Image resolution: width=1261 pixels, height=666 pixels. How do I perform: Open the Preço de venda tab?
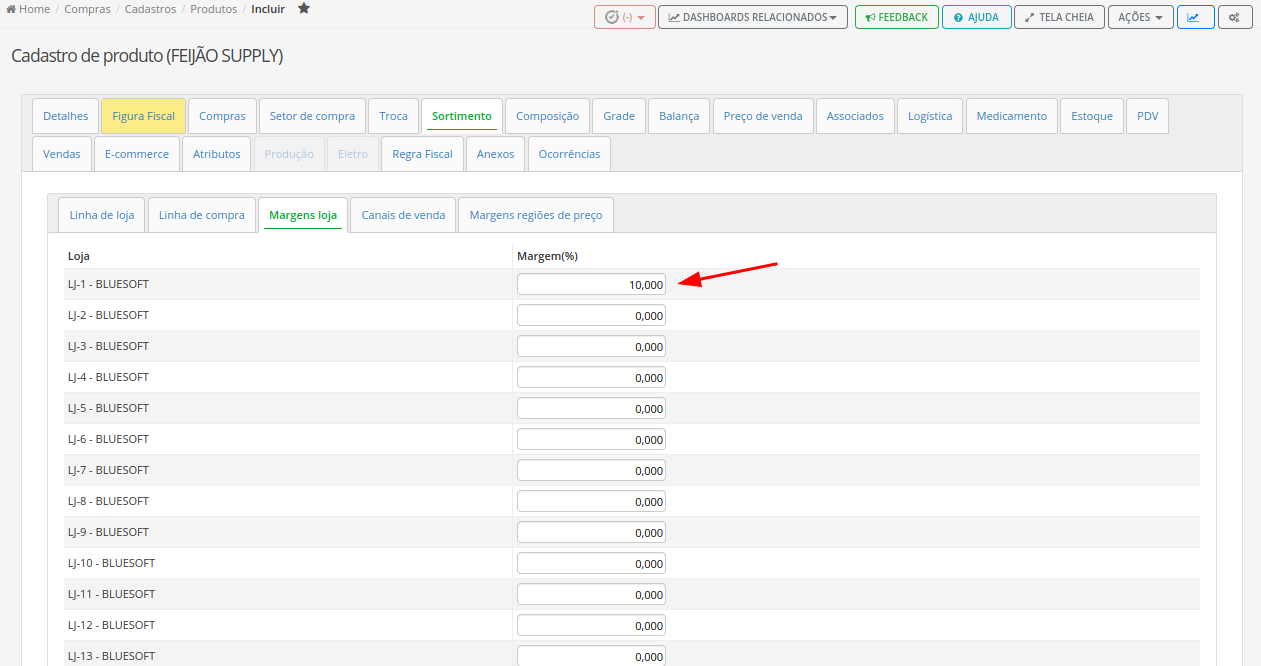coord(762,116)
